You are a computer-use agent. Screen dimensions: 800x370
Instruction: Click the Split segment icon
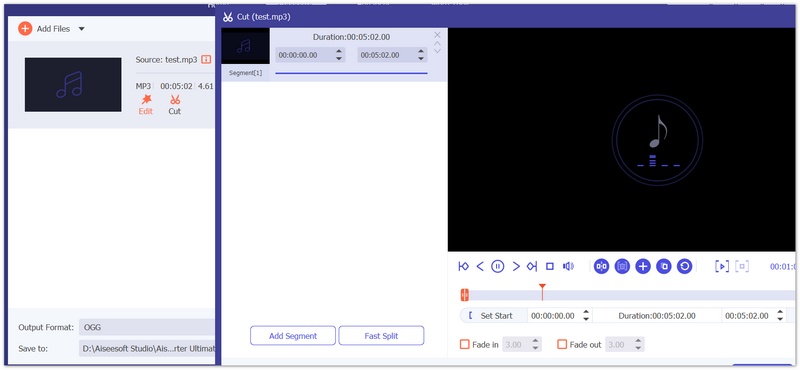tap(602, 266)
